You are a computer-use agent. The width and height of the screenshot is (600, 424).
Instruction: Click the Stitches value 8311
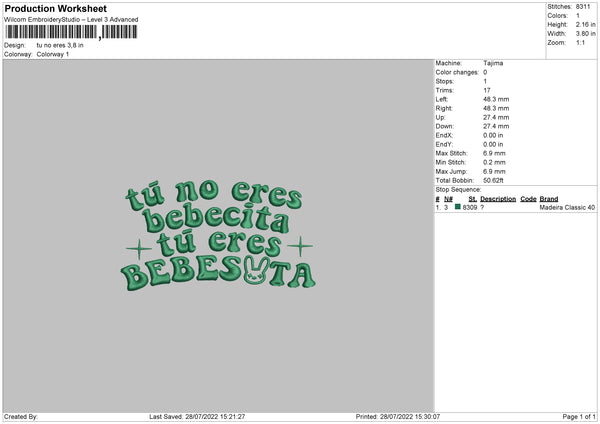(x=583, y=7)
